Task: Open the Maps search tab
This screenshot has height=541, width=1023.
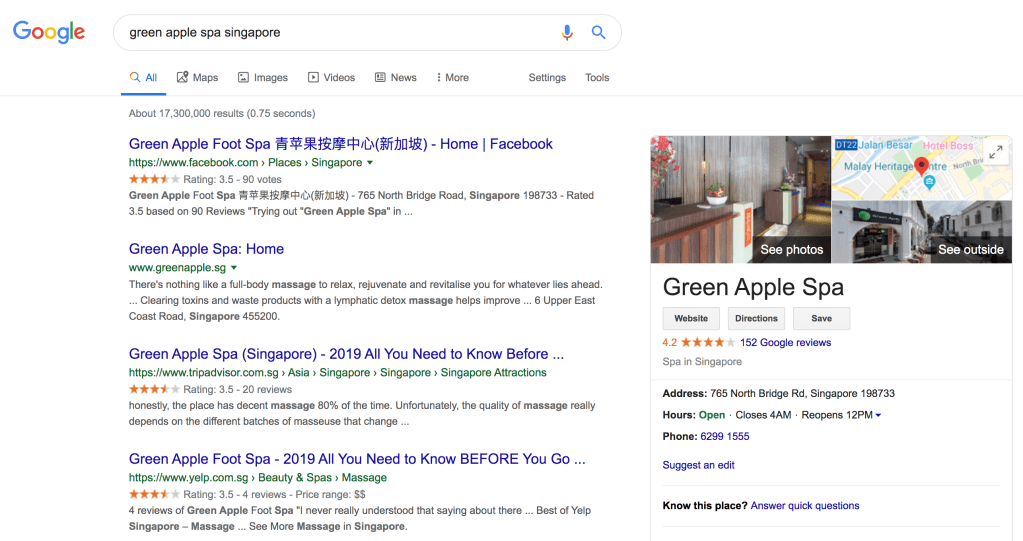Action: pyautogui.click(x=197, y=77)
